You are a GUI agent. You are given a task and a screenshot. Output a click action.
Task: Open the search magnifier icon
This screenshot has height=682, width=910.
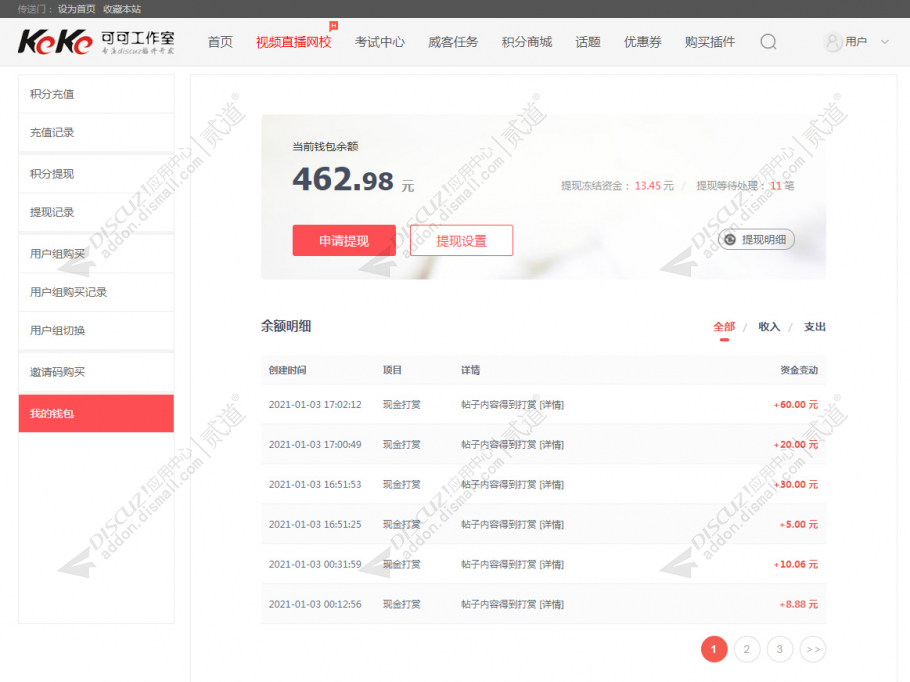click(768, 42)
